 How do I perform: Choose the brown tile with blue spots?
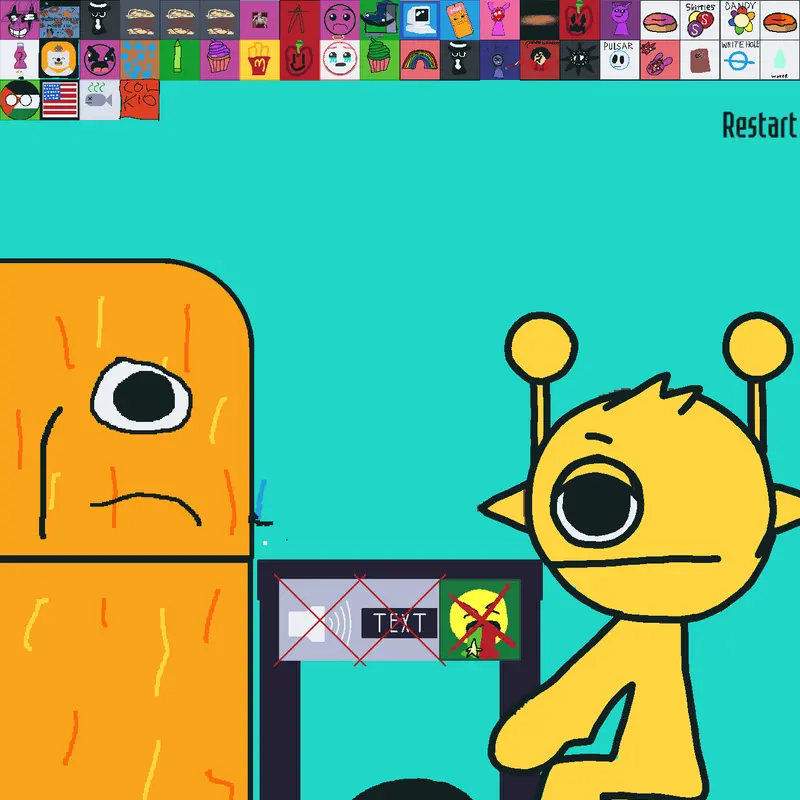coord(139,60)
